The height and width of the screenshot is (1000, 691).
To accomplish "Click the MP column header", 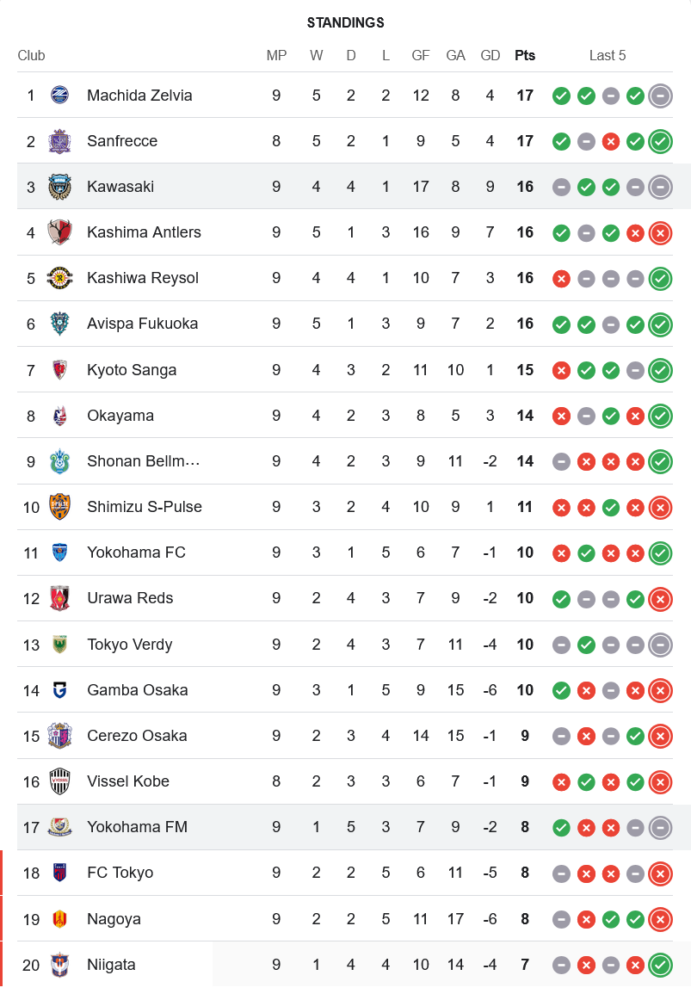I will (x=276, y=56).
